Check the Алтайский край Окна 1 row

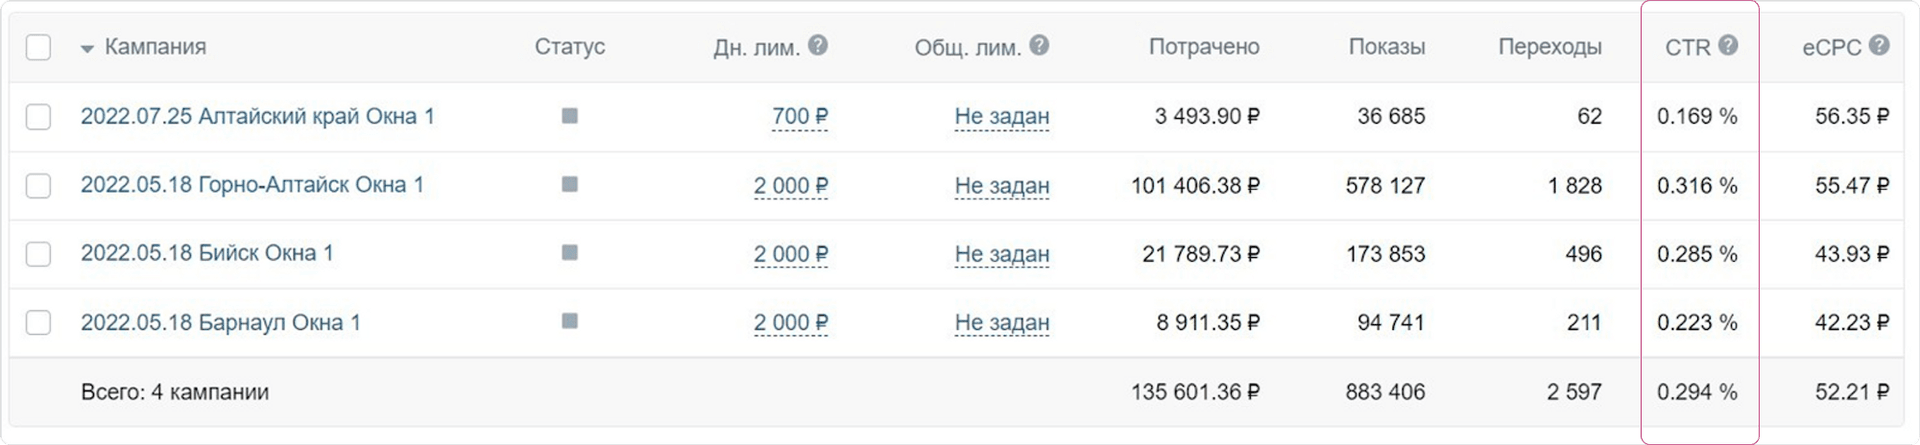[38, 117]
